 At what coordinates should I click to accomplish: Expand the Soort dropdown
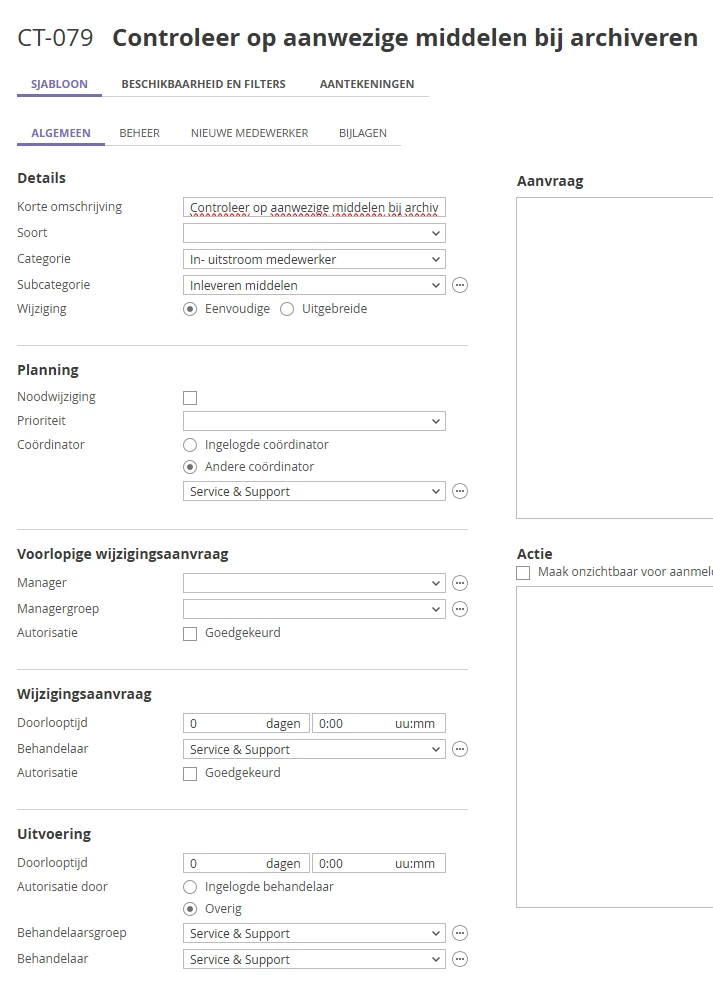pyautogui.click(x=314, y=233)
